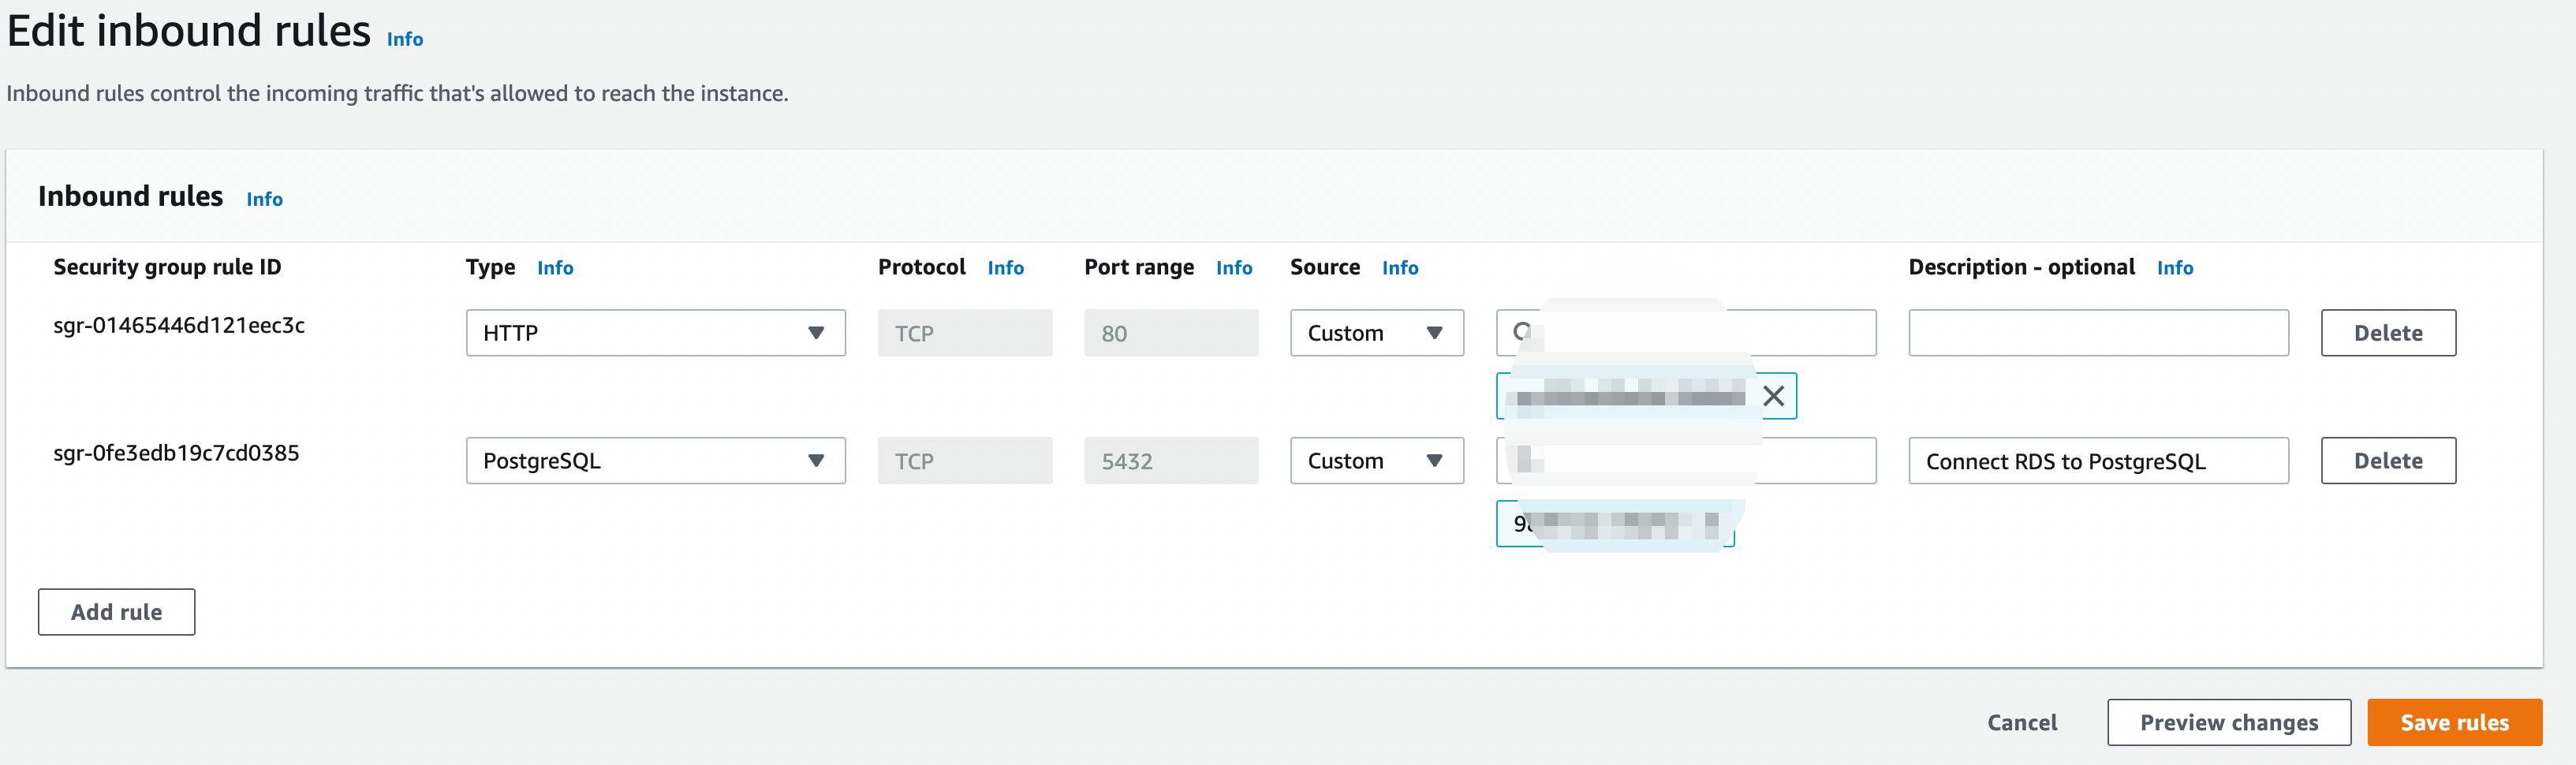The height and width of the screenshot is (765, 2576).
Task: Save the security group rules
Action: point(2454,722)
